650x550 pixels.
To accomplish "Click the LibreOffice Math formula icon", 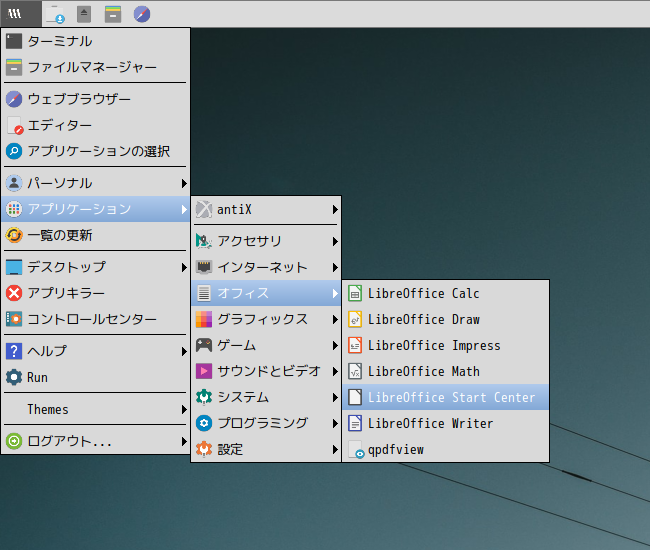I will click(x=355, y=371).
